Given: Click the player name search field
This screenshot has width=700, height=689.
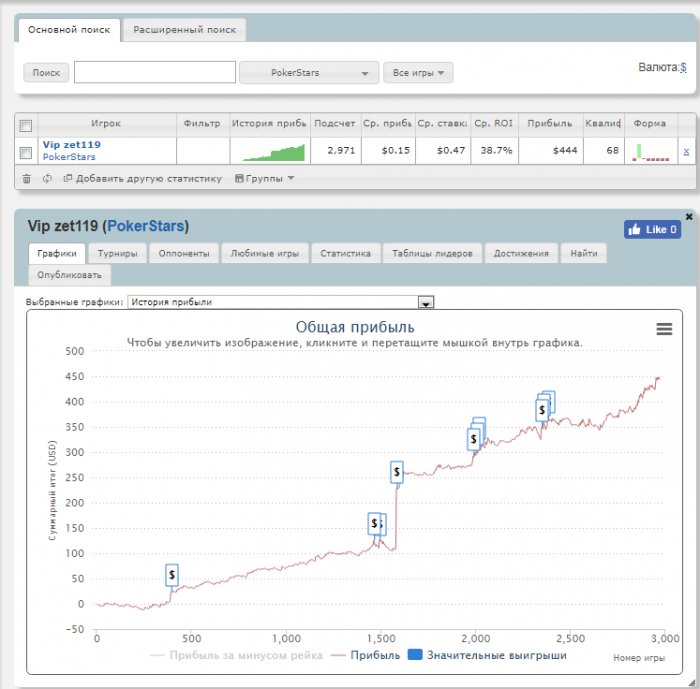Looking at the screenshot, I should [155, 72].
